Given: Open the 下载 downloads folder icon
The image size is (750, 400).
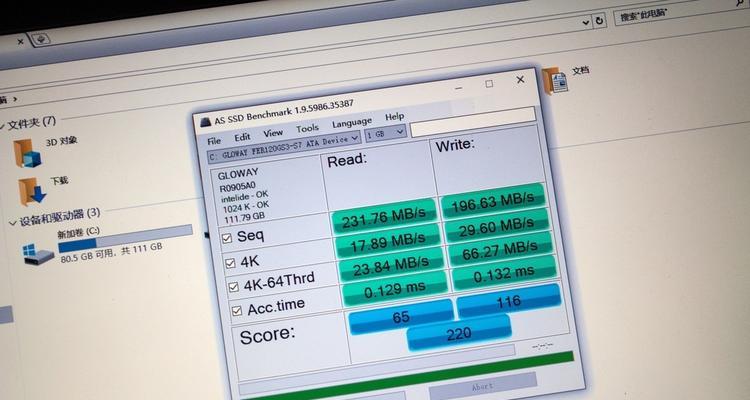Looking at the screenshot, I should pos(32,191).
